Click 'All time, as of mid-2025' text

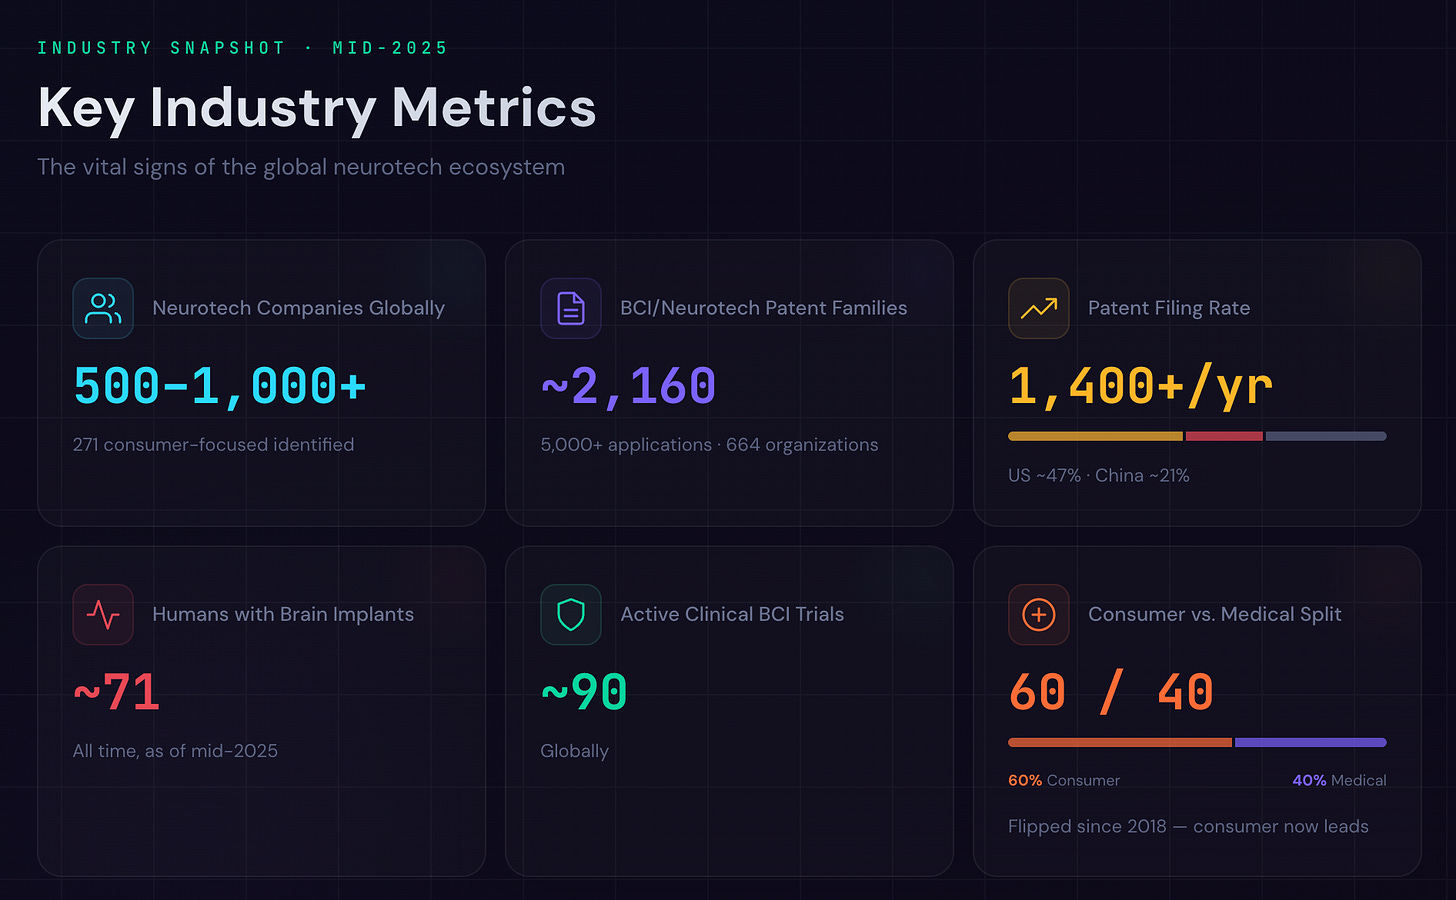tap(175, 751)
